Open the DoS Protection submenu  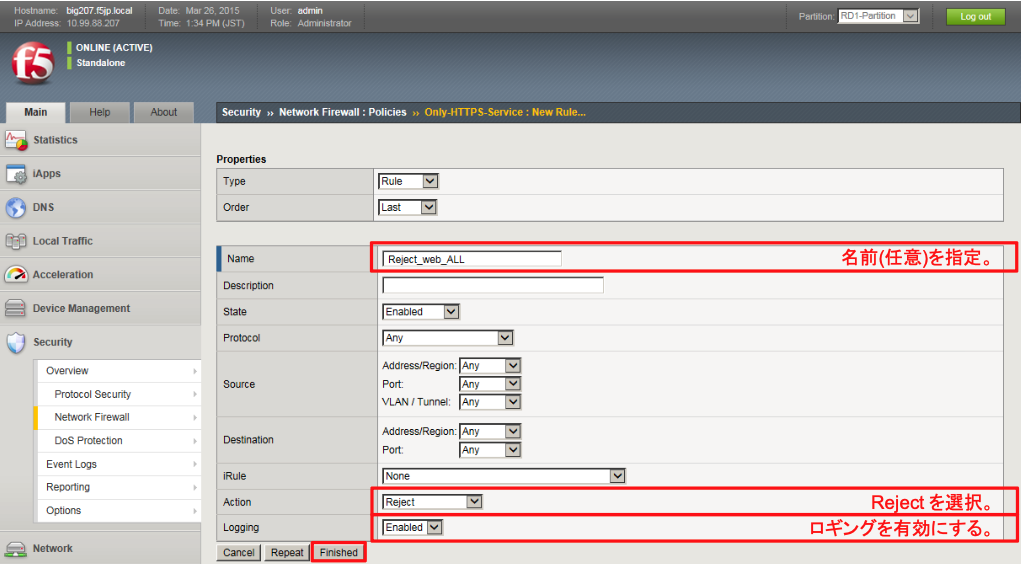118,440
